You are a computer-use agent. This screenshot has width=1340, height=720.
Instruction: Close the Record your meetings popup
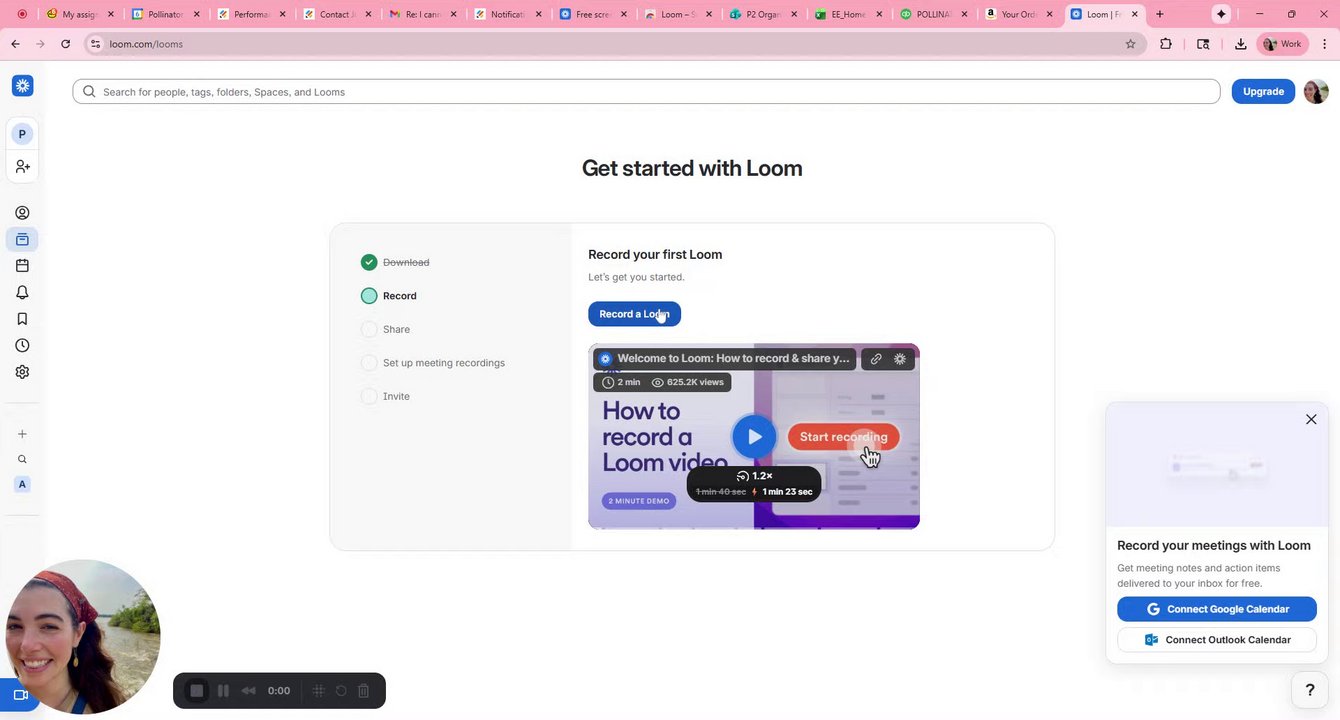[1311, 419]
